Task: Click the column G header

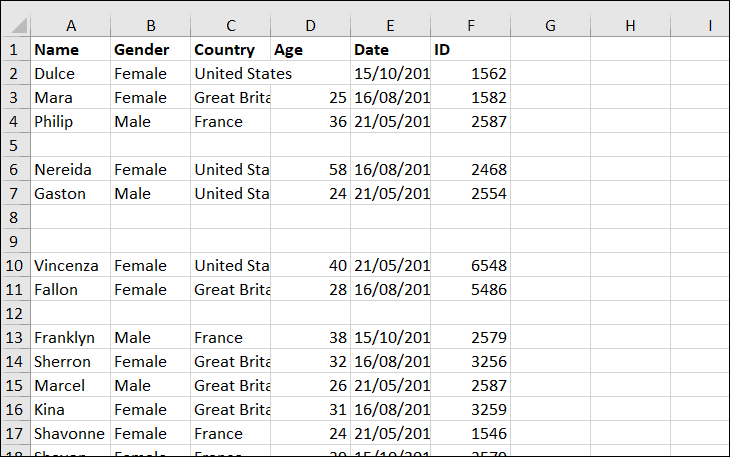Action: point(550,26)
